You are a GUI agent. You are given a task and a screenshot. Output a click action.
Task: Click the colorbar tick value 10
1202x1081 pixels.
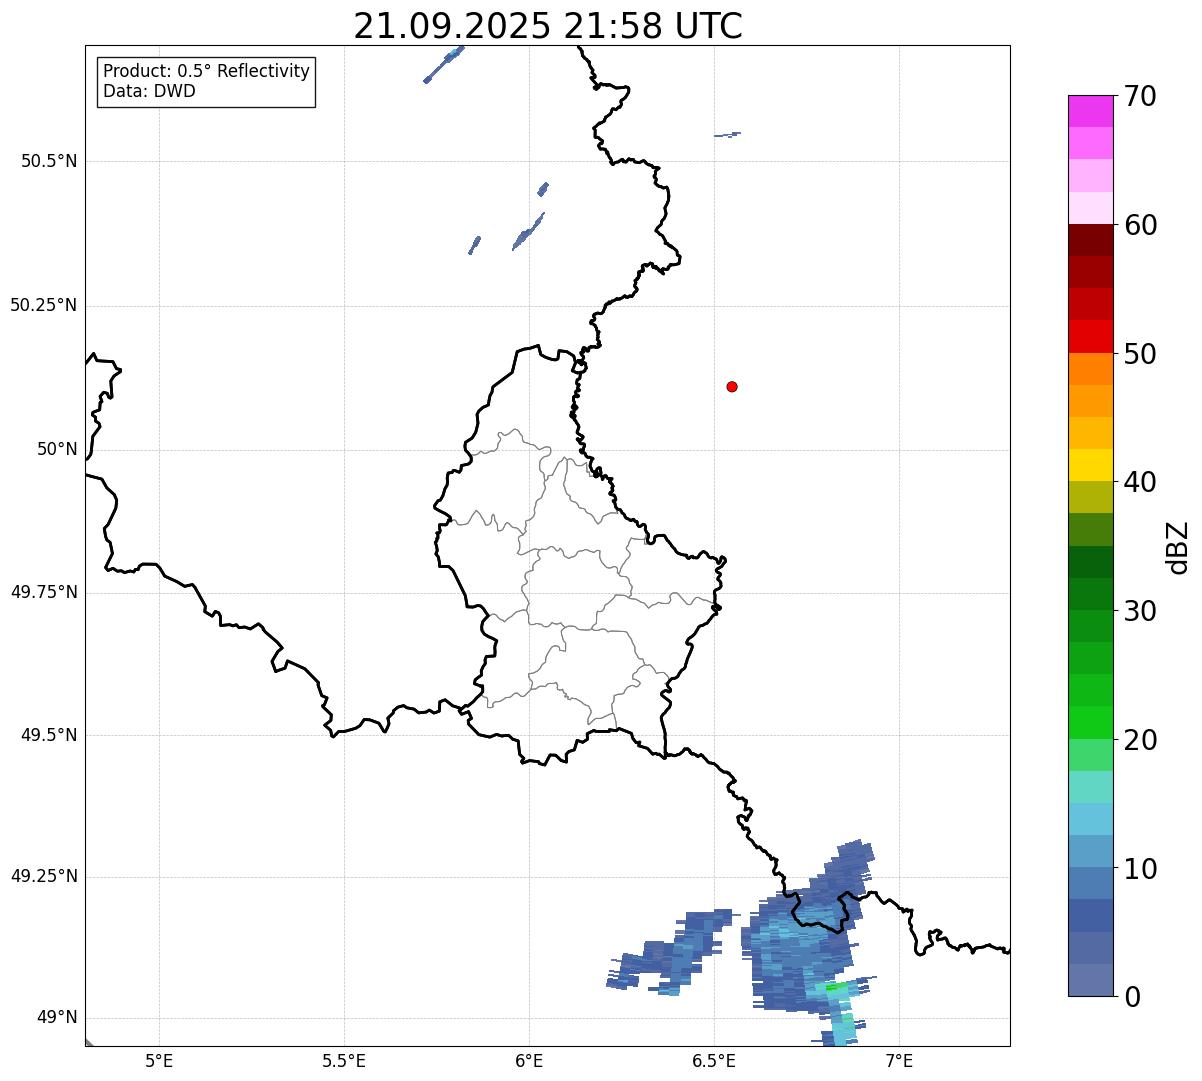click(1141, 869)
